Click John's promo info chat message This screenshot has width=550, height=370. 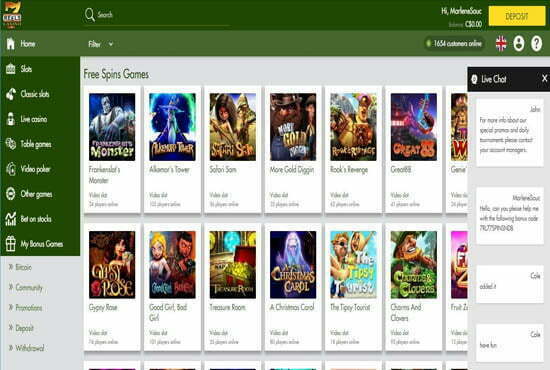pyautogui.click(x=509, y=133)
